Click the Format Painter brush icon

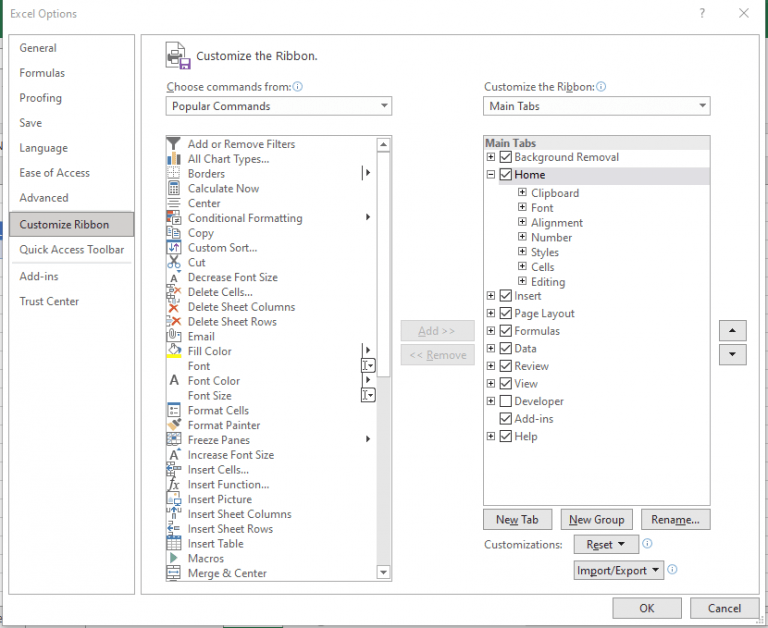pos(173,425)
